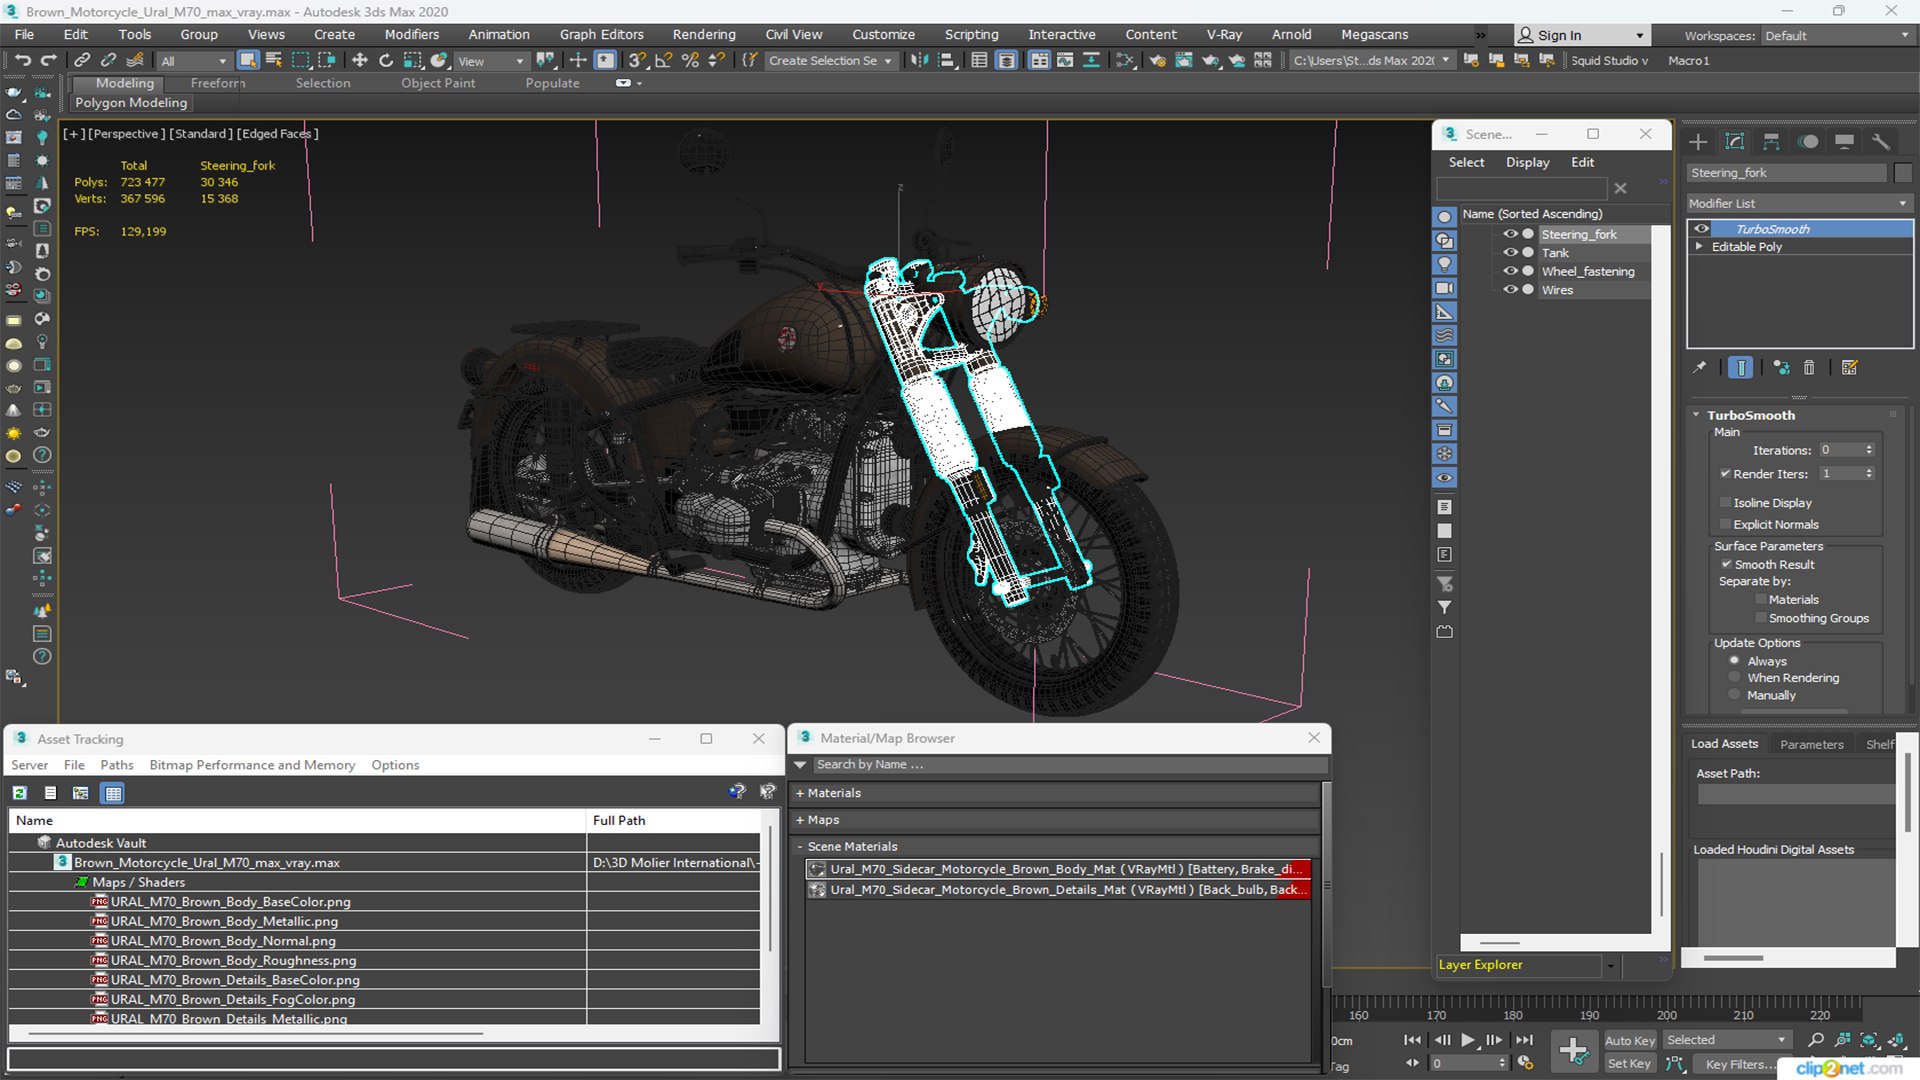Uncheck the Smooth Result checkbox
The height and width of the screenshot is (1080, 1920).
click(x=1726, y=565)
